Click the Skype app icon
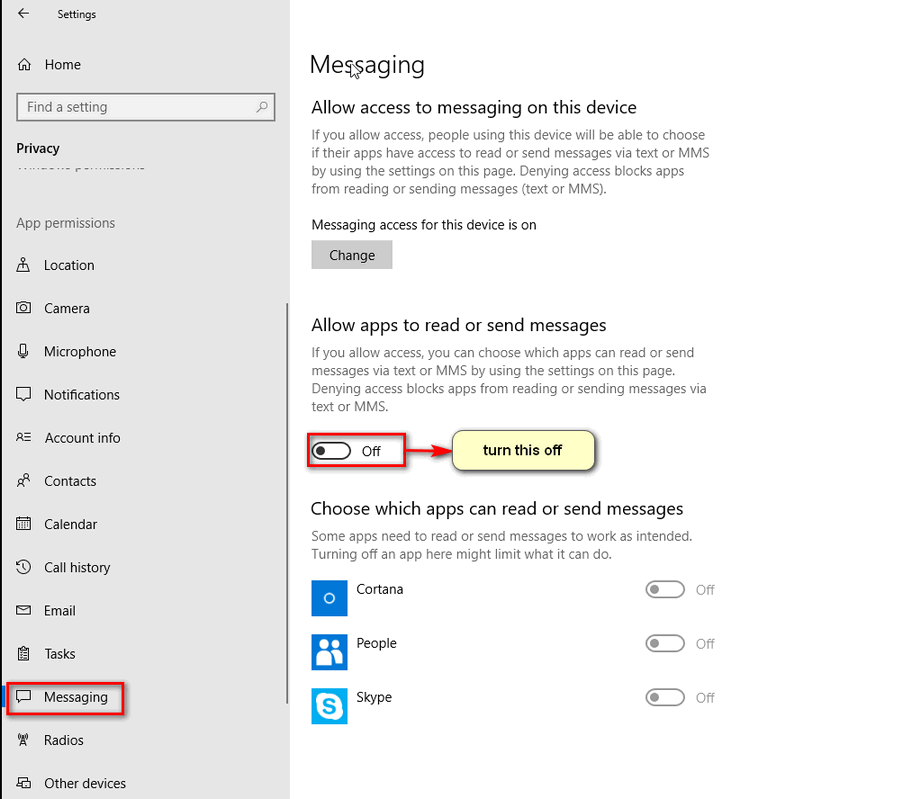This screenshot has height=799, width=903. [x=329, y=705]
